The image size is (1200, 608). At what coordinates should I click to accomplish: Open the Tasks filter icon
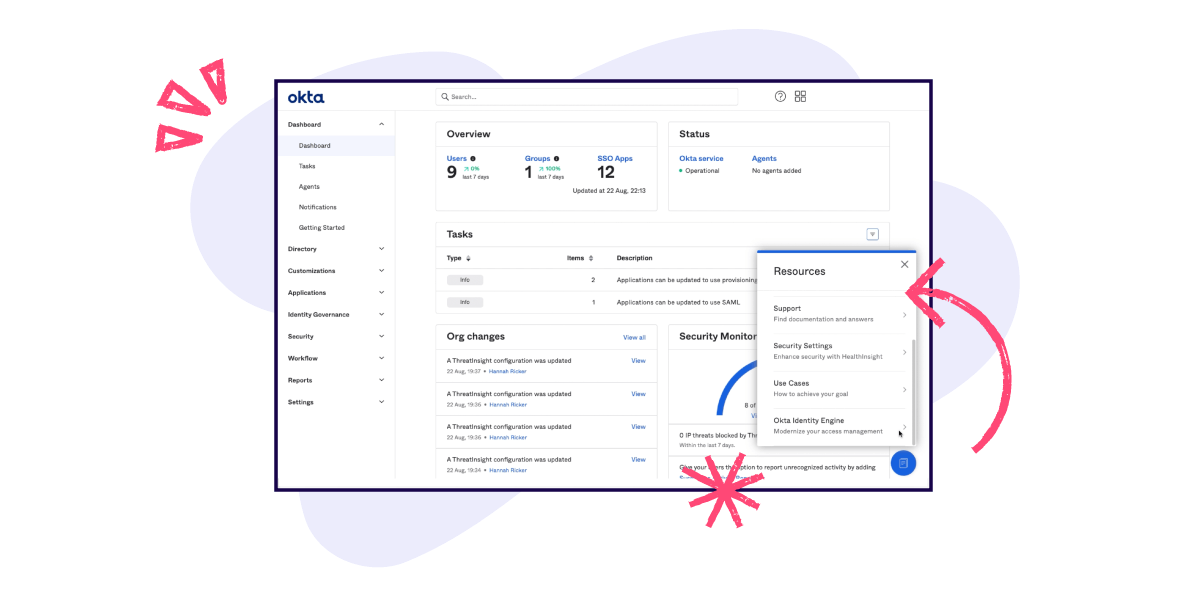pyautogui.click(x=872, y=234)
